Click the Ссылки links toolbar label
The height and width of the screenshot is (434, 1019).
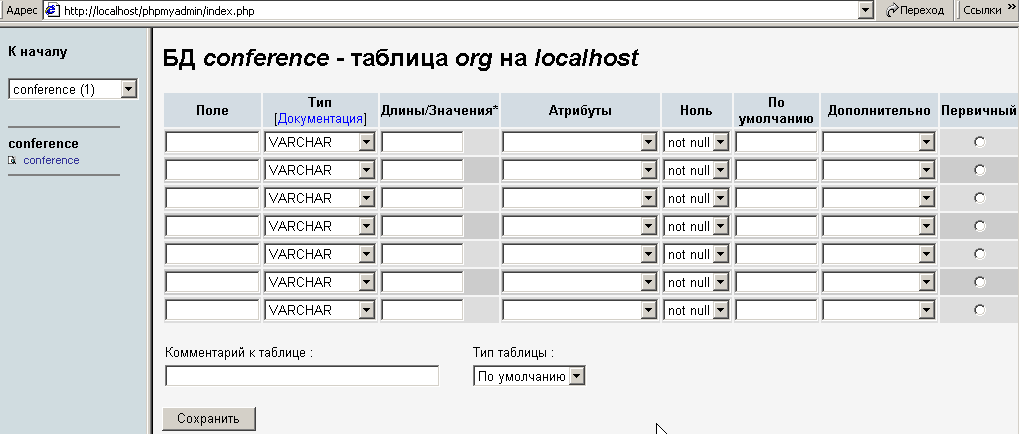coord(982,10)
